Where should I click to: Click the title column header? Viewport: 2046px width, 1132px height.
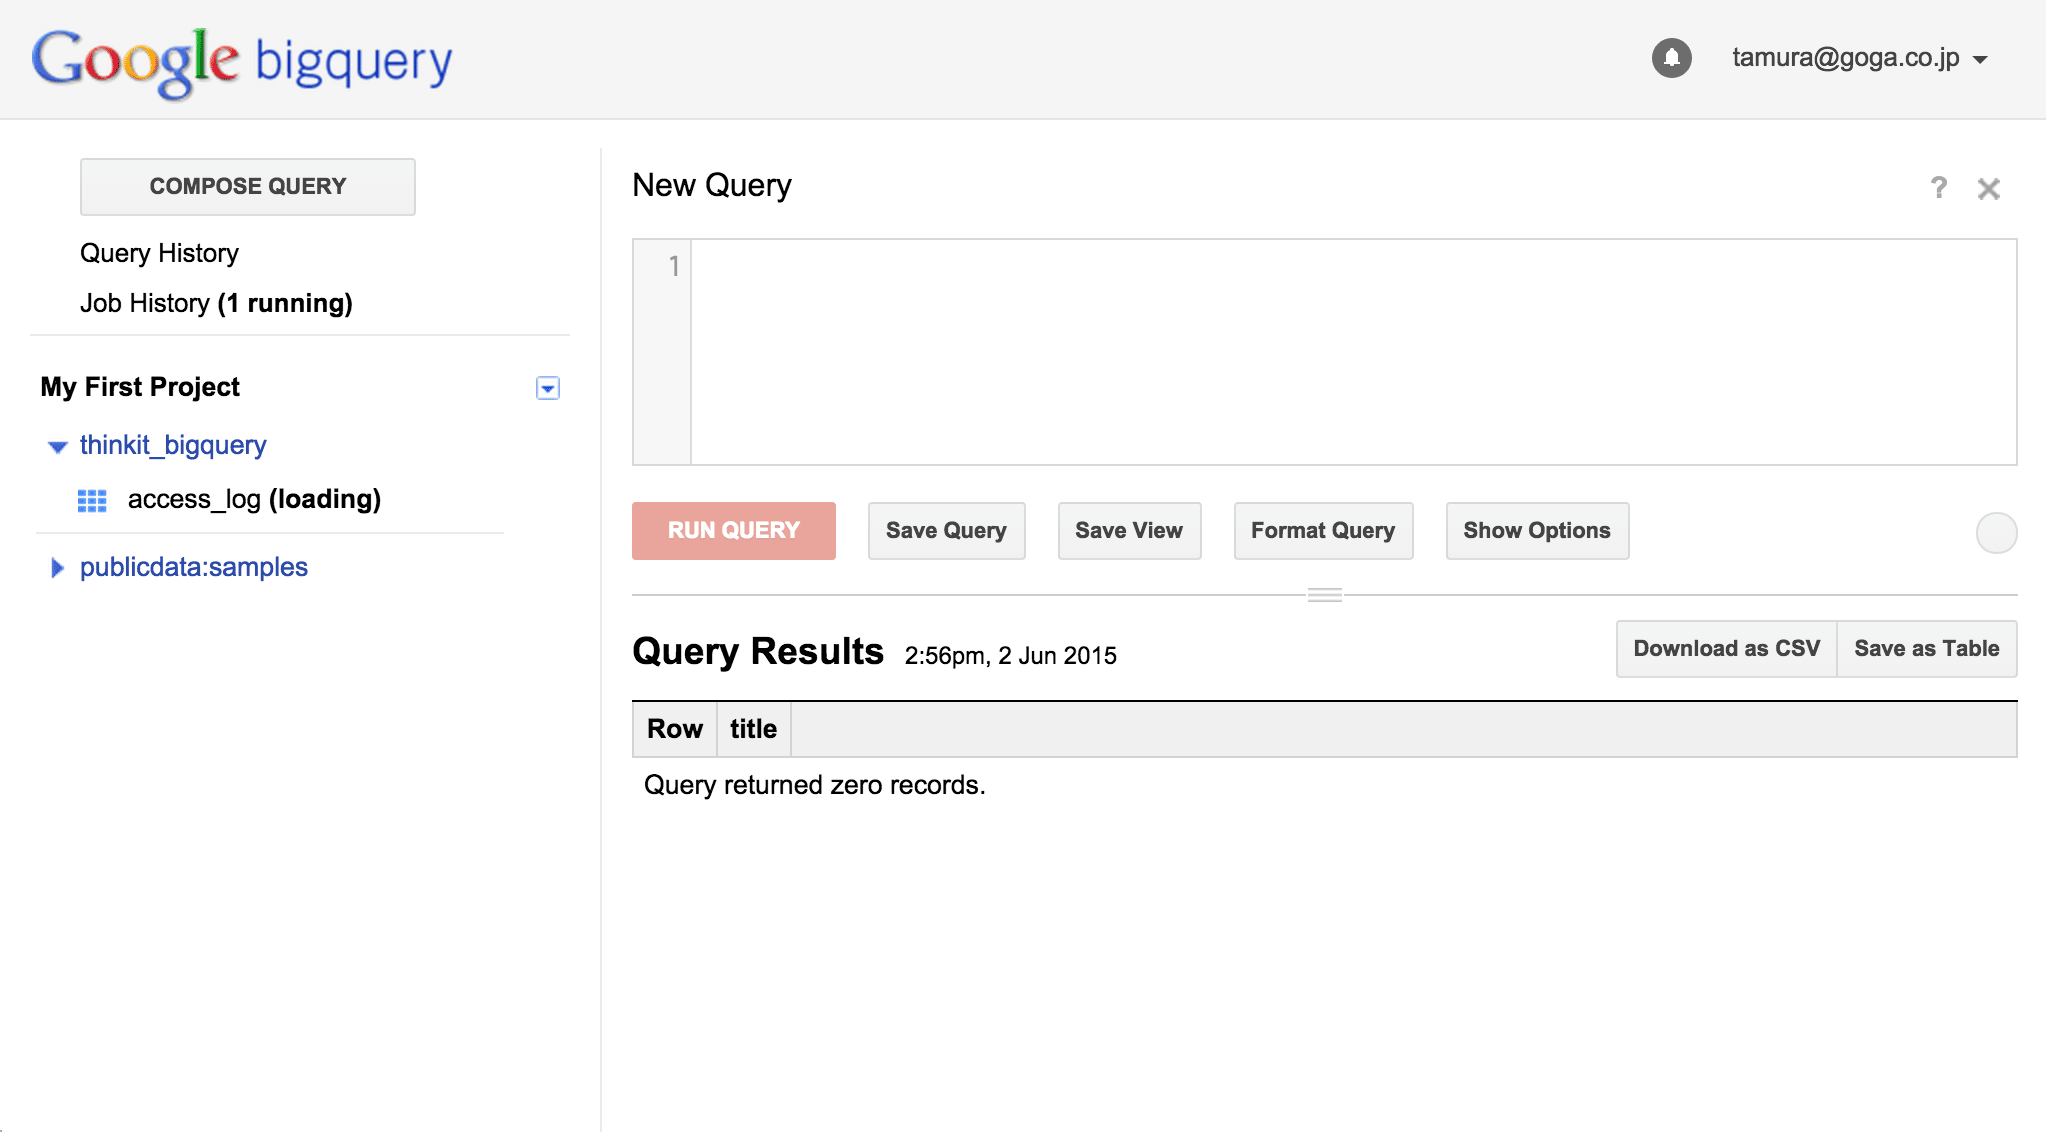tap(753, 729)
